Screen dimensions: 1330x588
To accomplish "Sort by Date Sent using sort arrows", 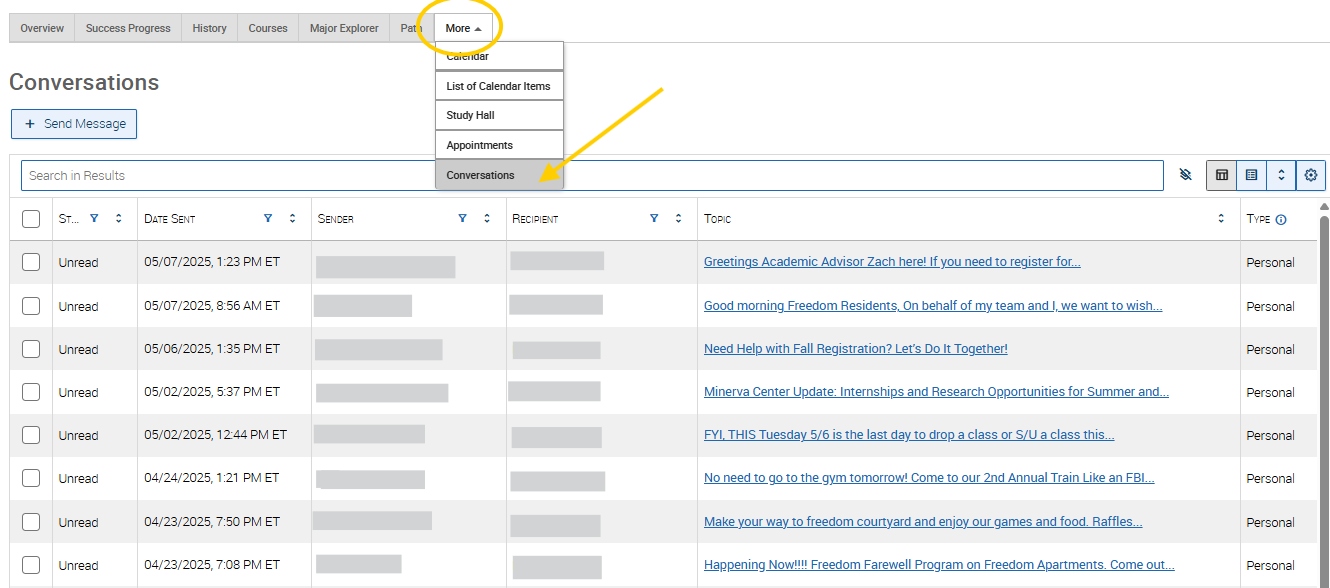I will 292,218.
